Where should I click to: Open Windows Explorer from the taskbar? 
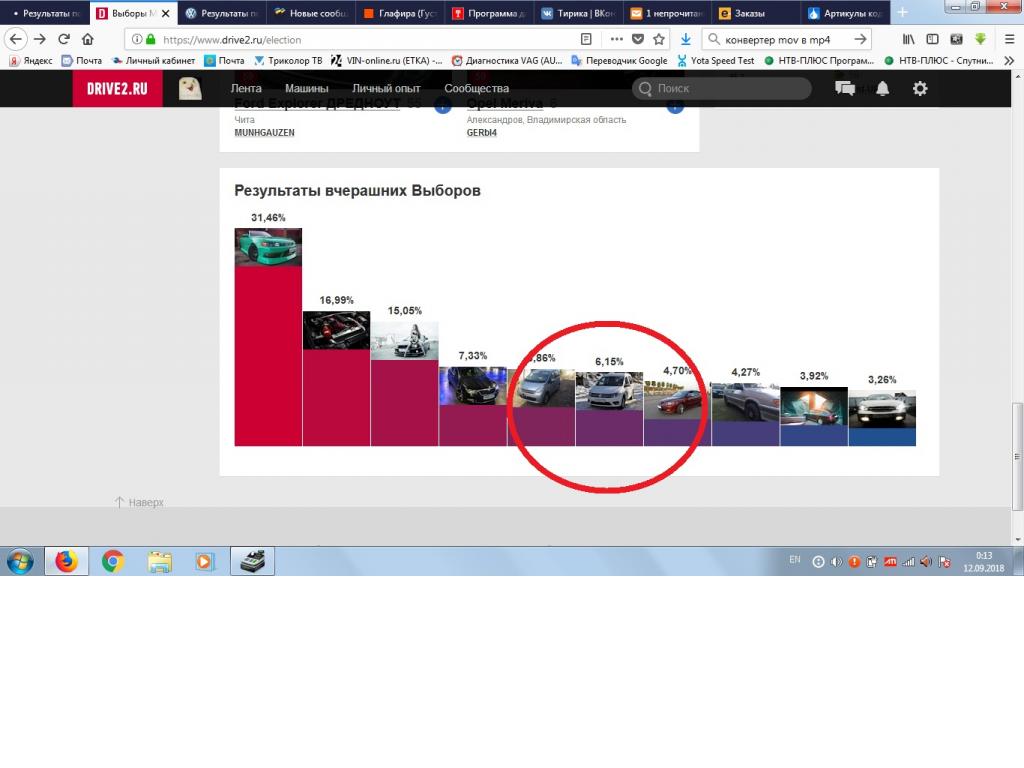(x=159, y=561)
